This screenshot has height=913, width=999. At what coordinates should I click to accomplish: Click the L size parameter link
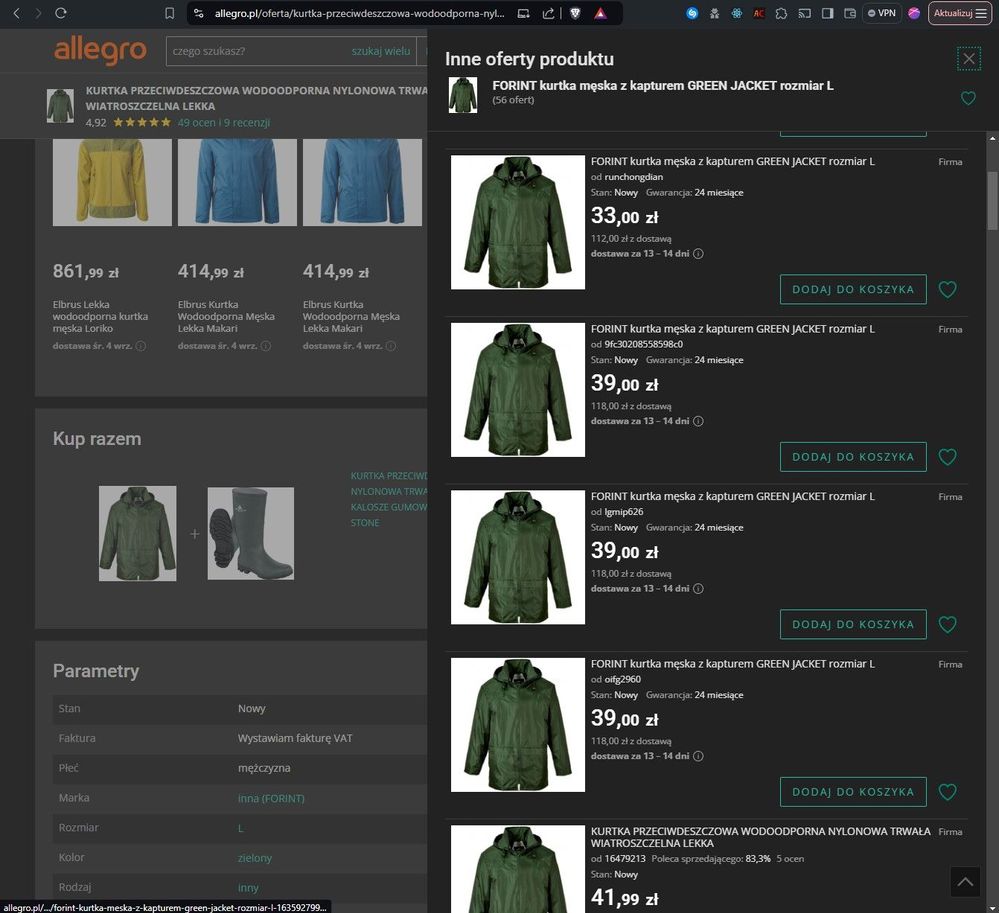[241, 828]
